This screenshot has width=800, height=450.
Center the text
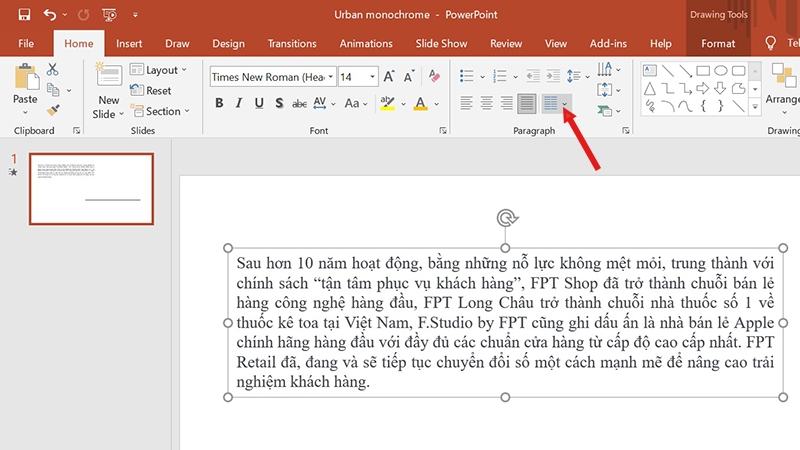(486, 104)
